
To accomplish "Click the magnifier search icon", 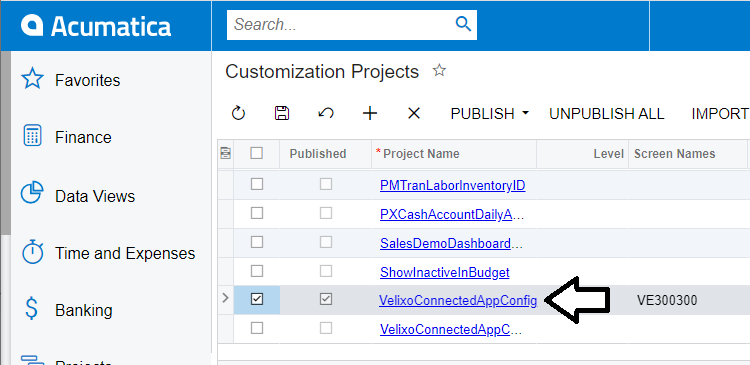I will [x=463, y=23].
